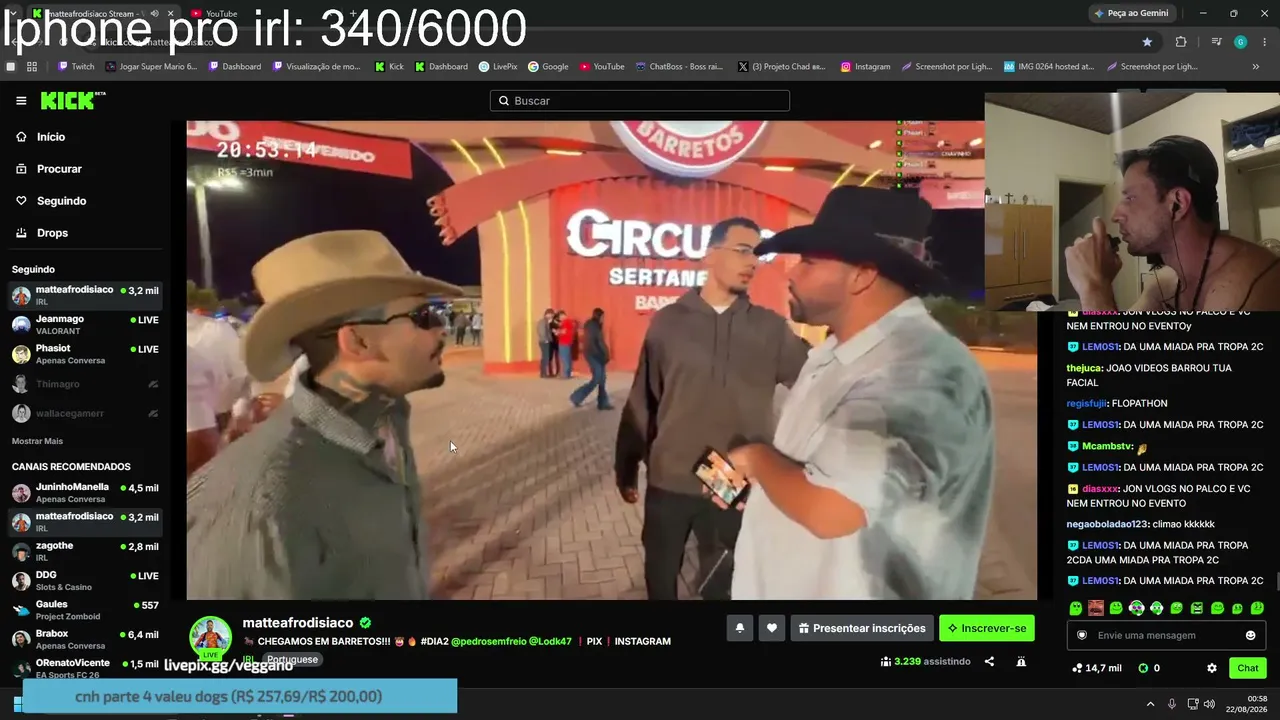Open followed channel matteafrodisiaco under Seguindo
Viewport: 1280px width, 720px height.
(85, 295)
